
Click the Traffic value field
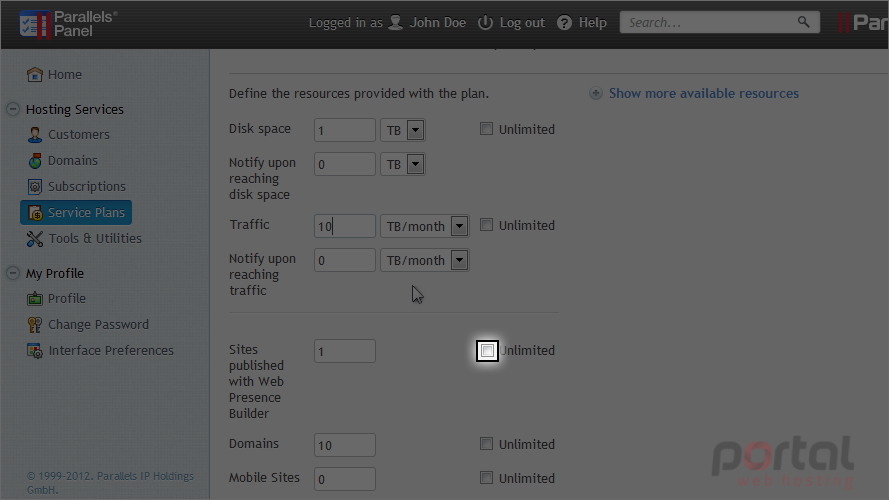click(x=345, y=226)
